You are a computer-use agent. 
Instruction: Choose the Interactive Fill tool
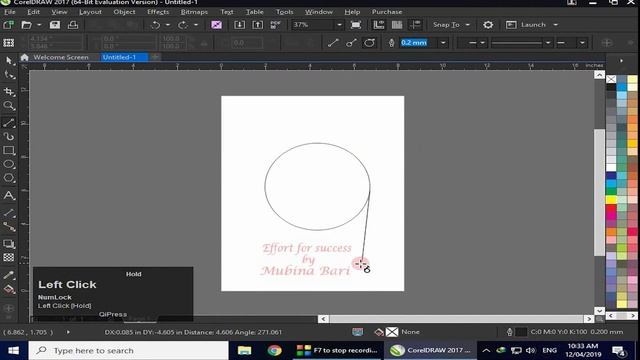9,289
